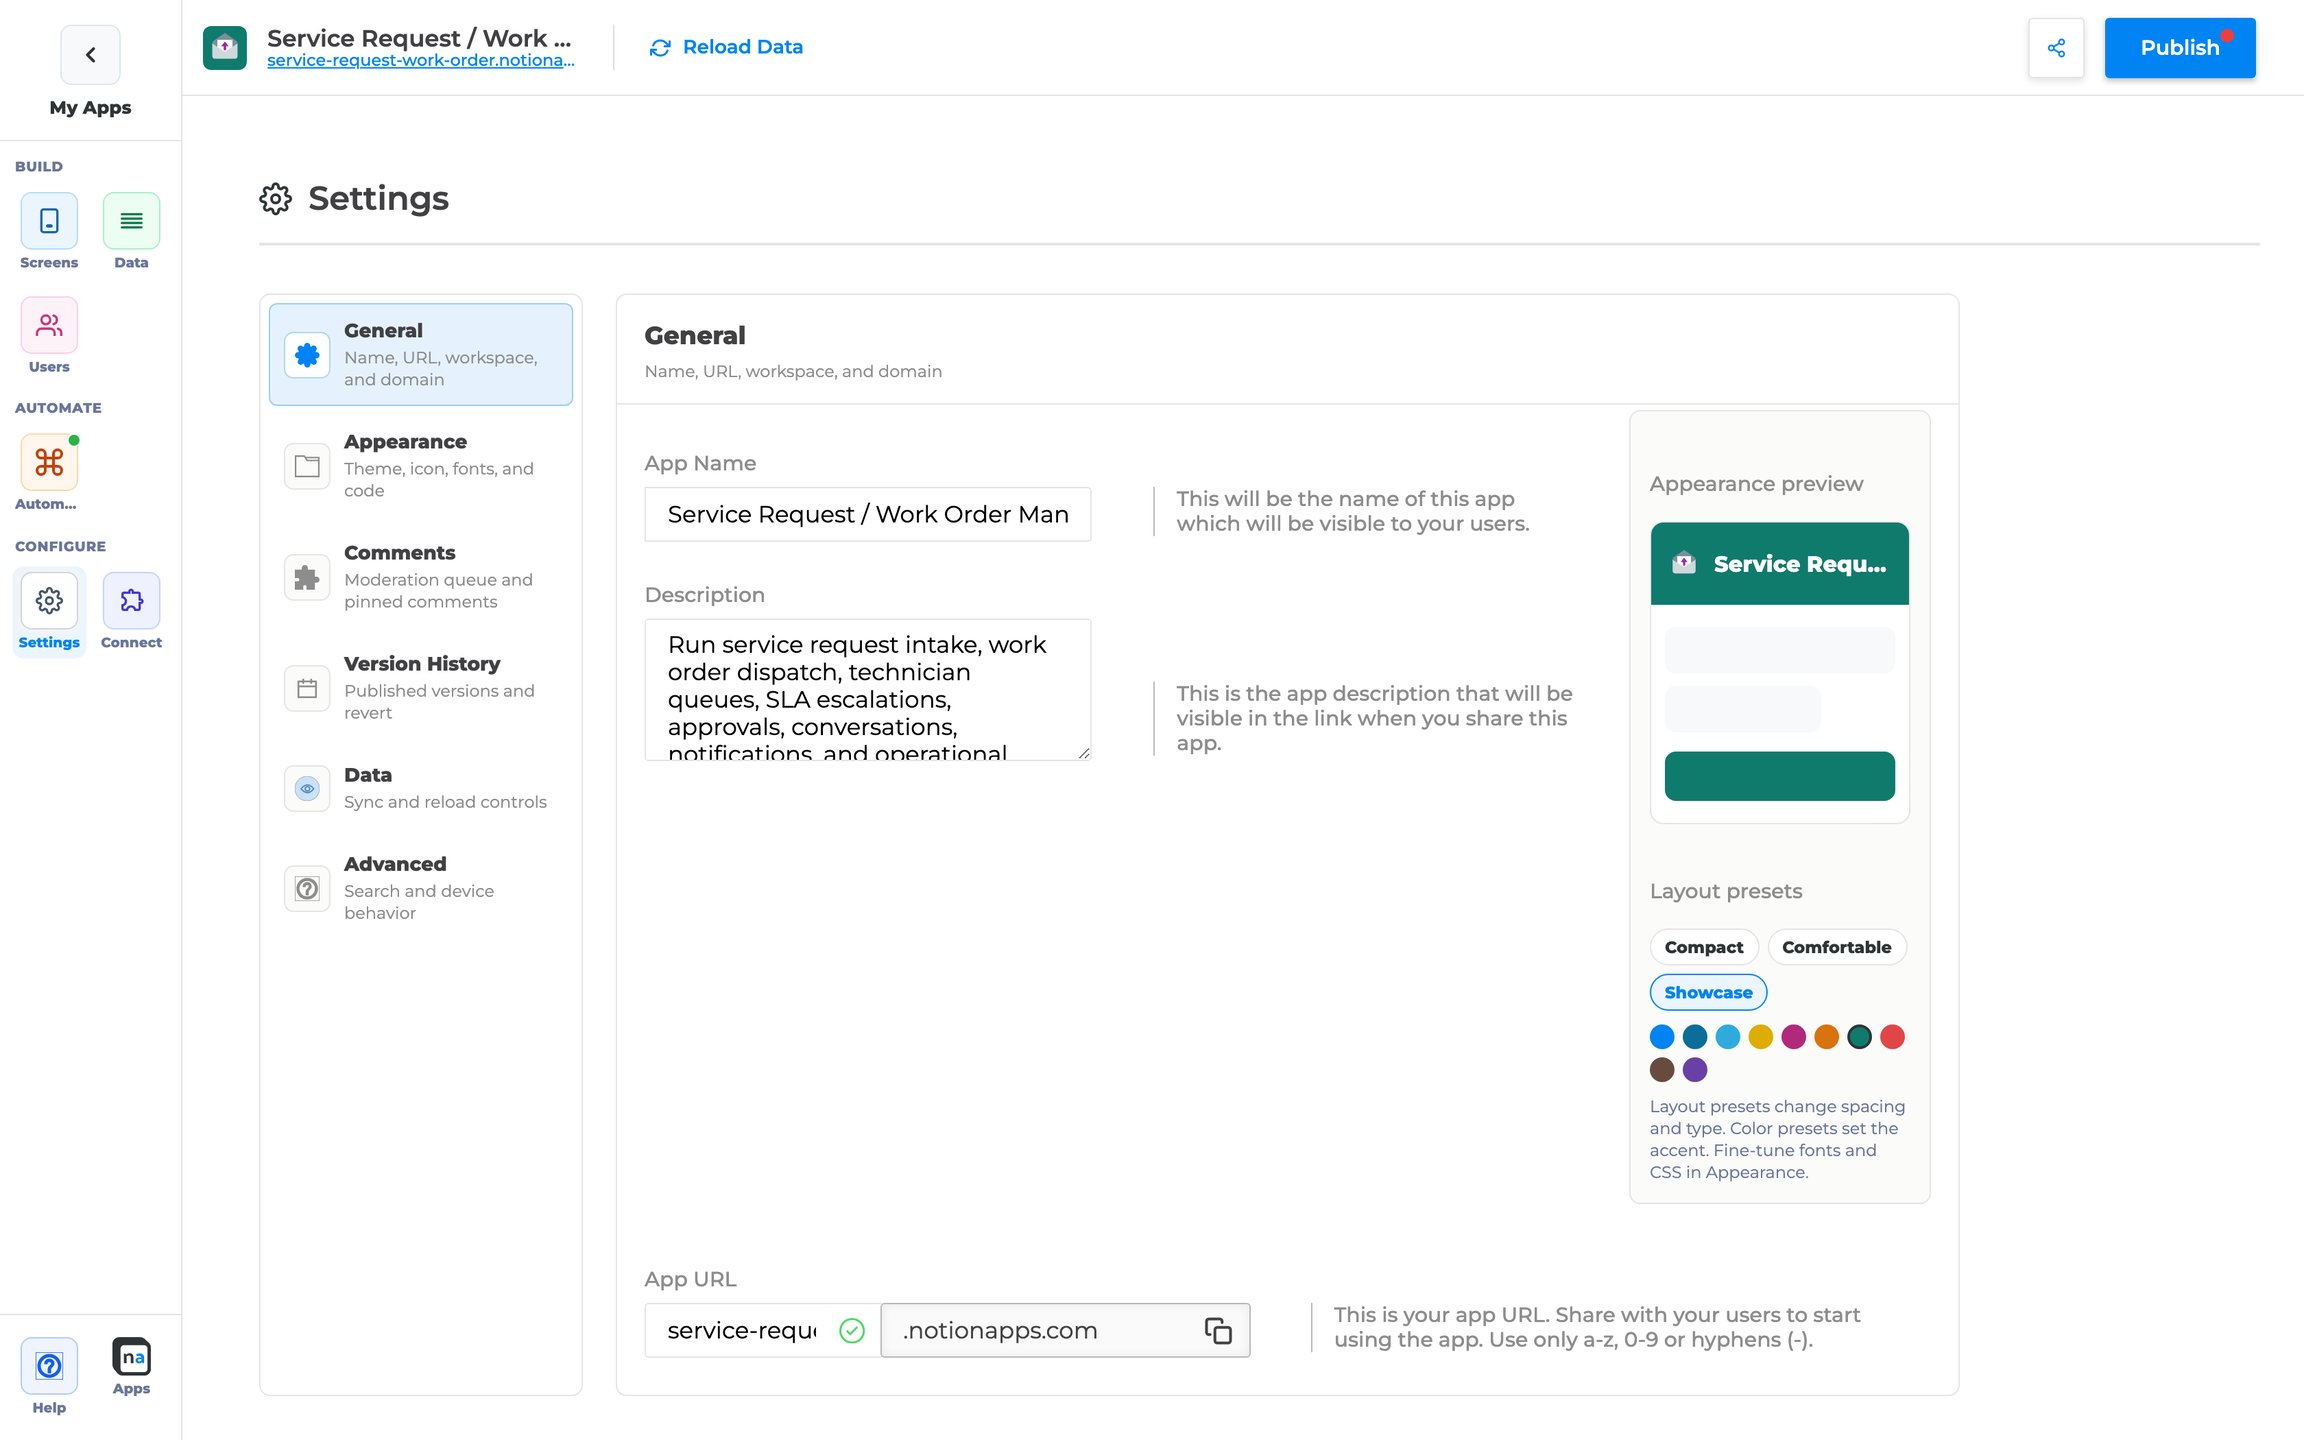Pick the yellow color preset

(1761, 1037)
